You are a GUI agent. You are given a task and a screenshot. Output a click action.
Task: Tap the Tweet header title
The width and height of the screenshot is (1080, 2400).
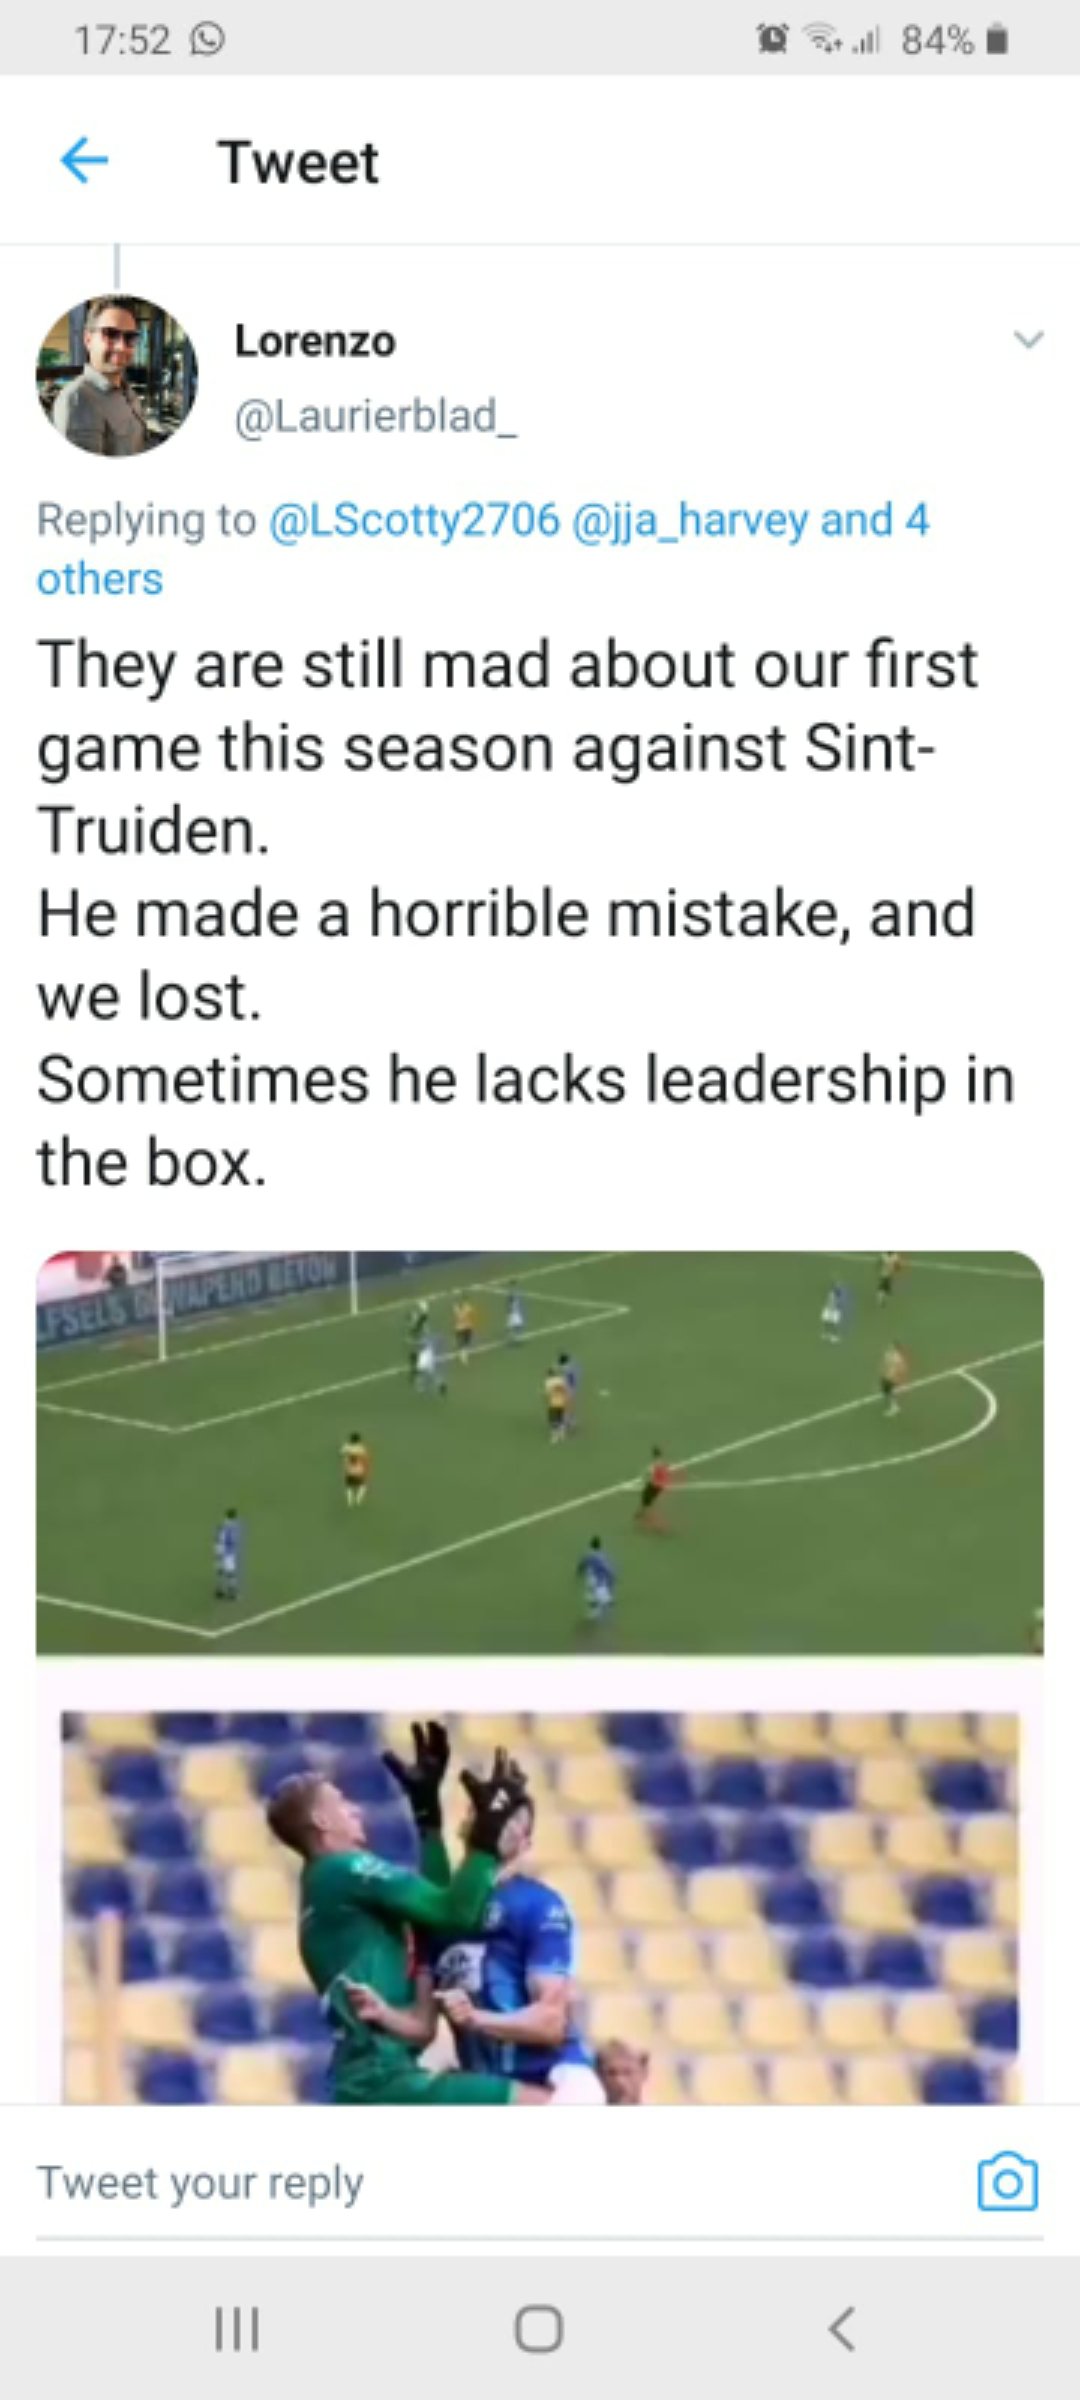298,162
